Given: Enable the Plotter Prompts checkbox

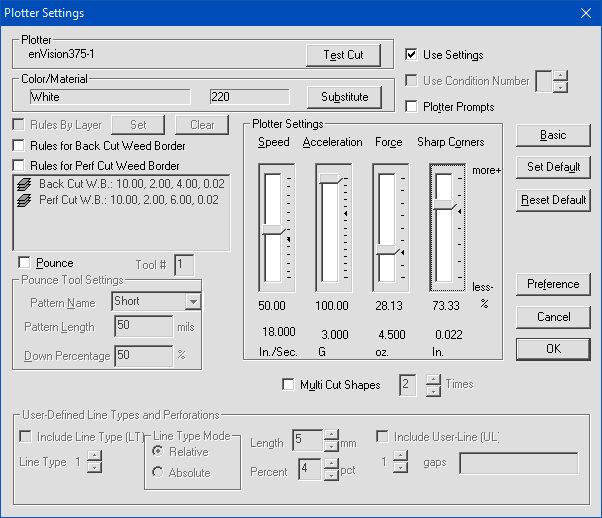Looking at the screenshot, I should pos(411,106).
